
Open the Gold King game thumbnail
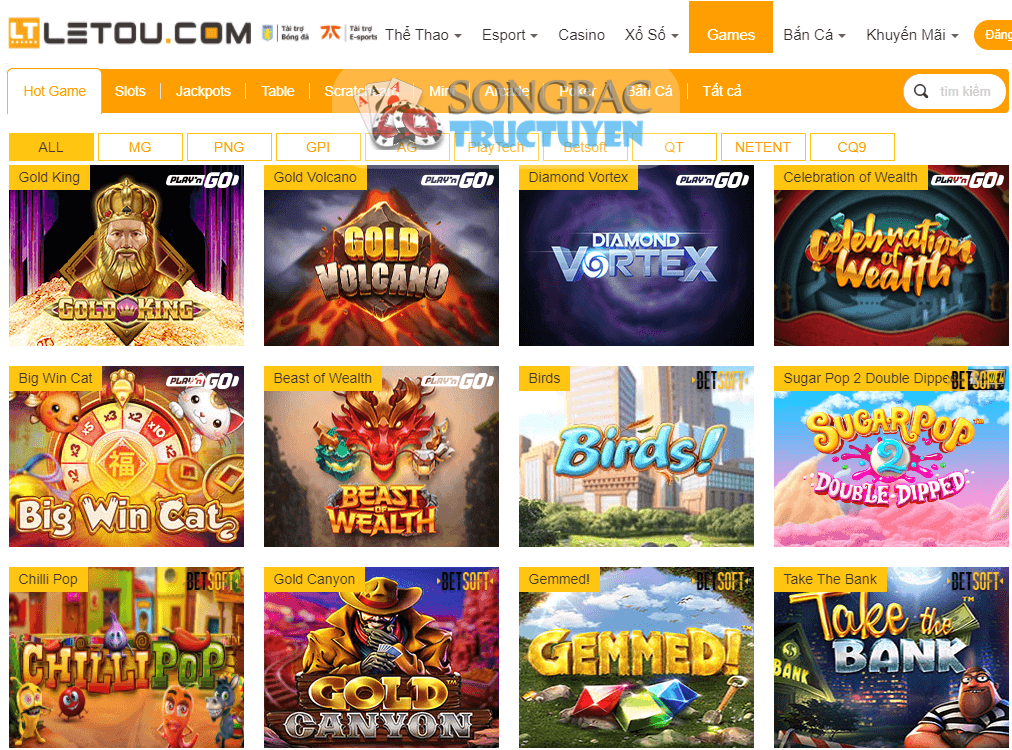pos(126,256)
